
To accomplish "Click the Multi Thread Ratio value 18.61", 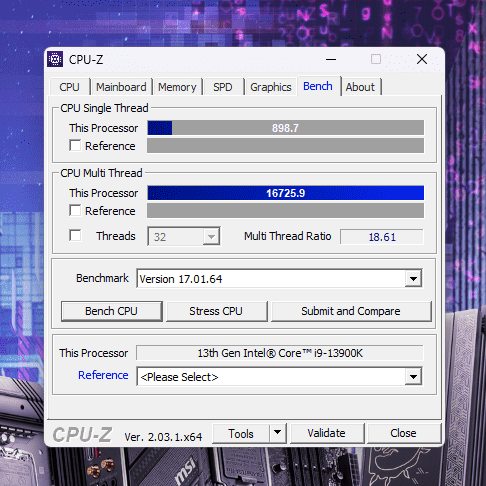I will pos(382,237).
